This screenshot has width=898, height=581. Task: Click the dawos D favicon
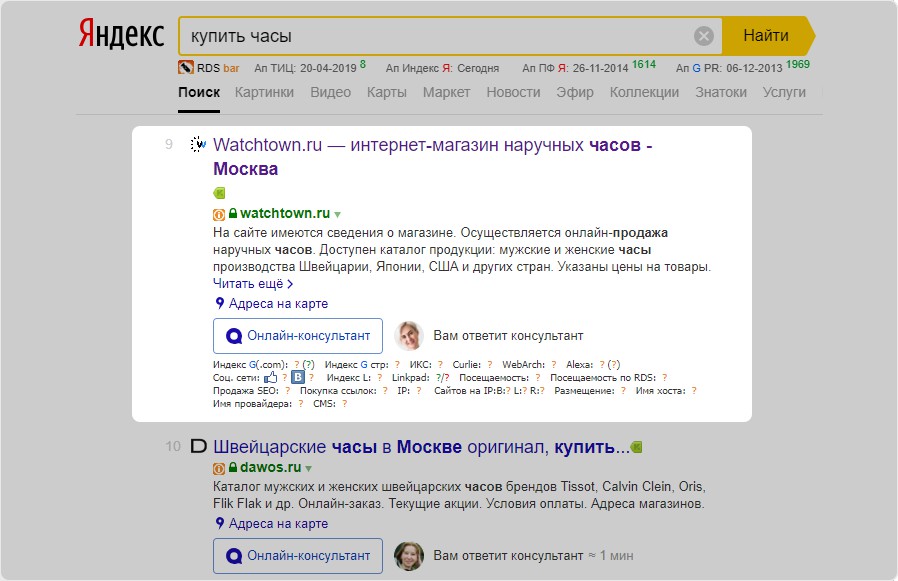[198, 446]
